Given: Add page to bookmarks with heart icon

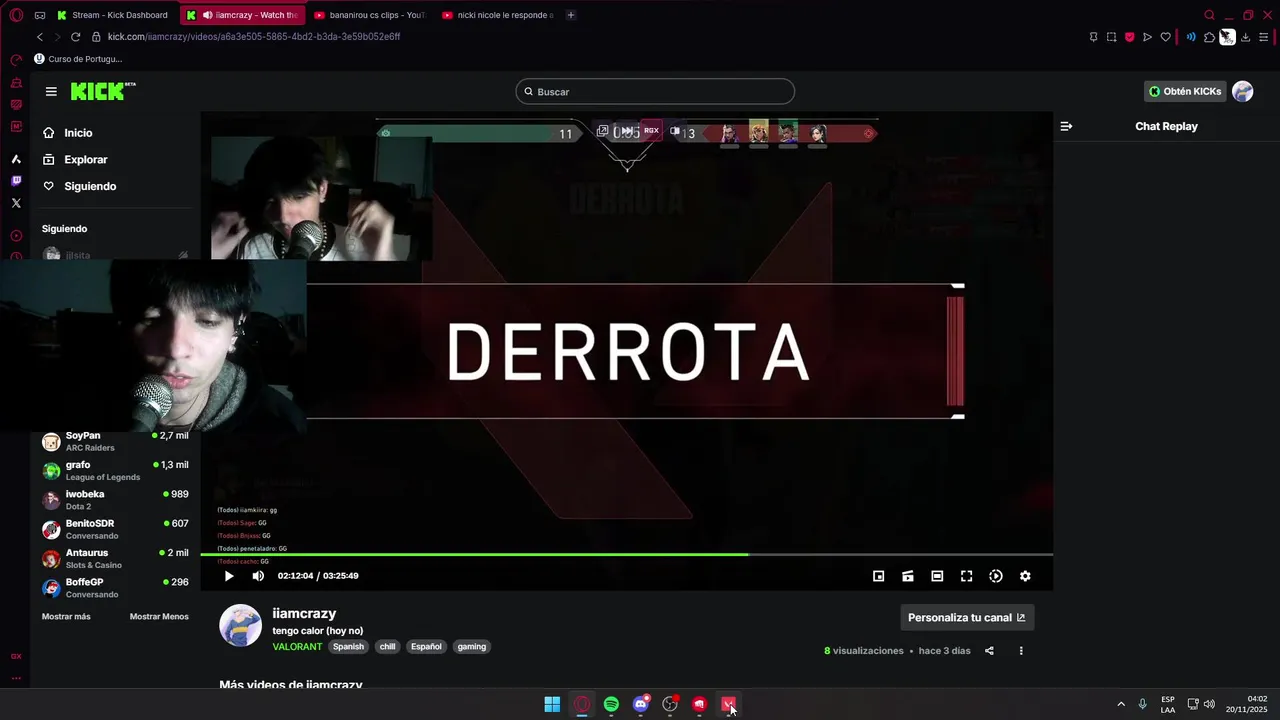Looking at the screenshot, I should [1165, 37].
